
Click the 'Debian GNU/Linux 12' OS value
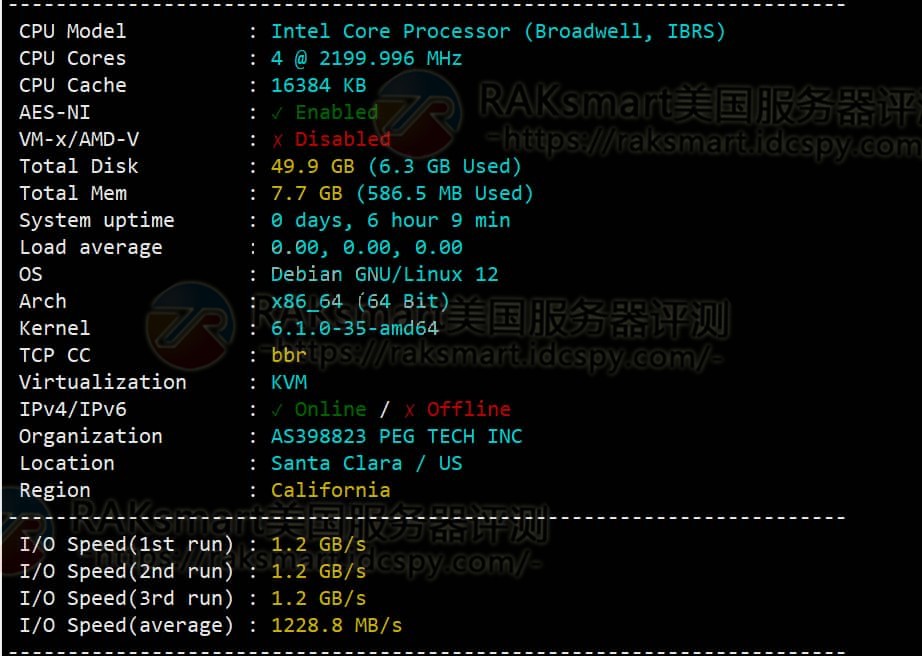pos(384,274)
